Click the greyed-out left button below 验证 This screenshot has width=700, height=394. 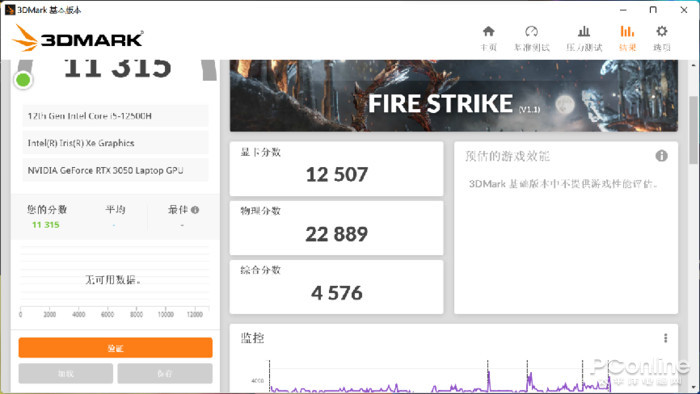[66, 373]
